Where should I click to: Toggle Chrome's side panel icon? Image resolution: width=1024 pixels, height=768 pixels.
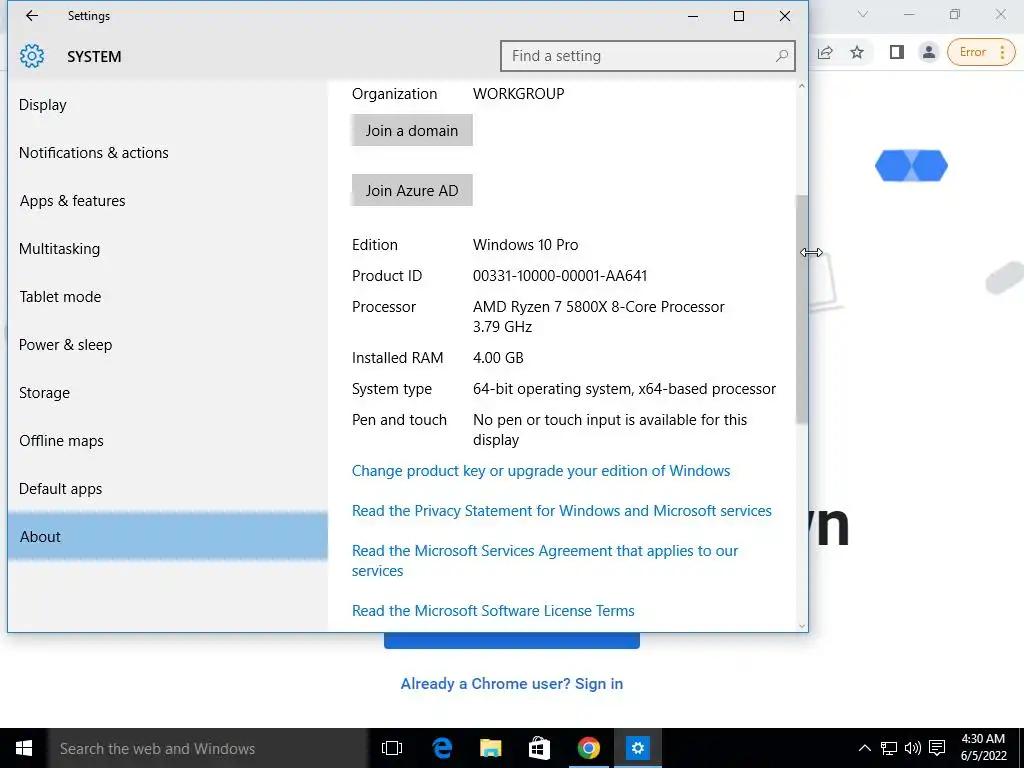897,52
